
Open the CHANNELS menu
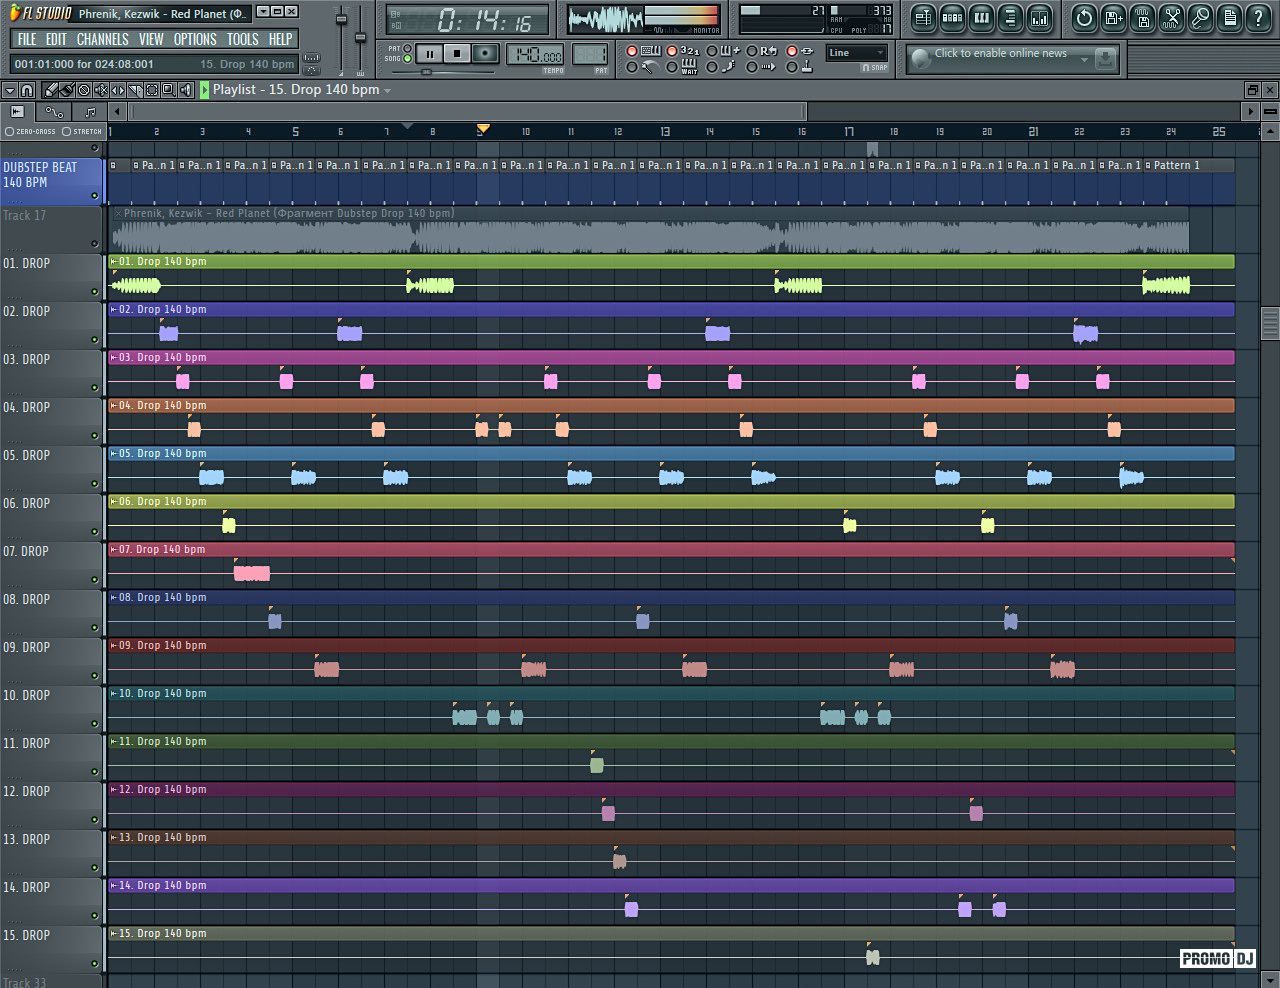click(102, 39)
